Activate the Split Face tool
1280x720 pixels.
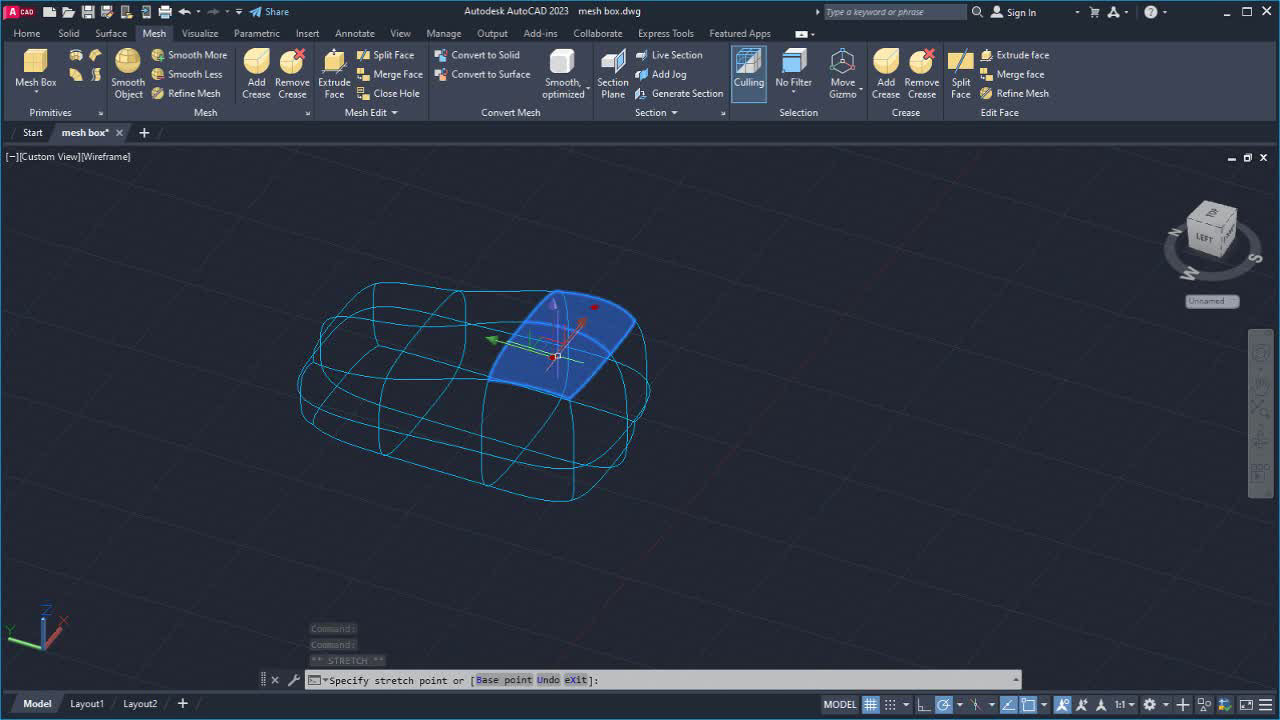[x=386, y=54]
